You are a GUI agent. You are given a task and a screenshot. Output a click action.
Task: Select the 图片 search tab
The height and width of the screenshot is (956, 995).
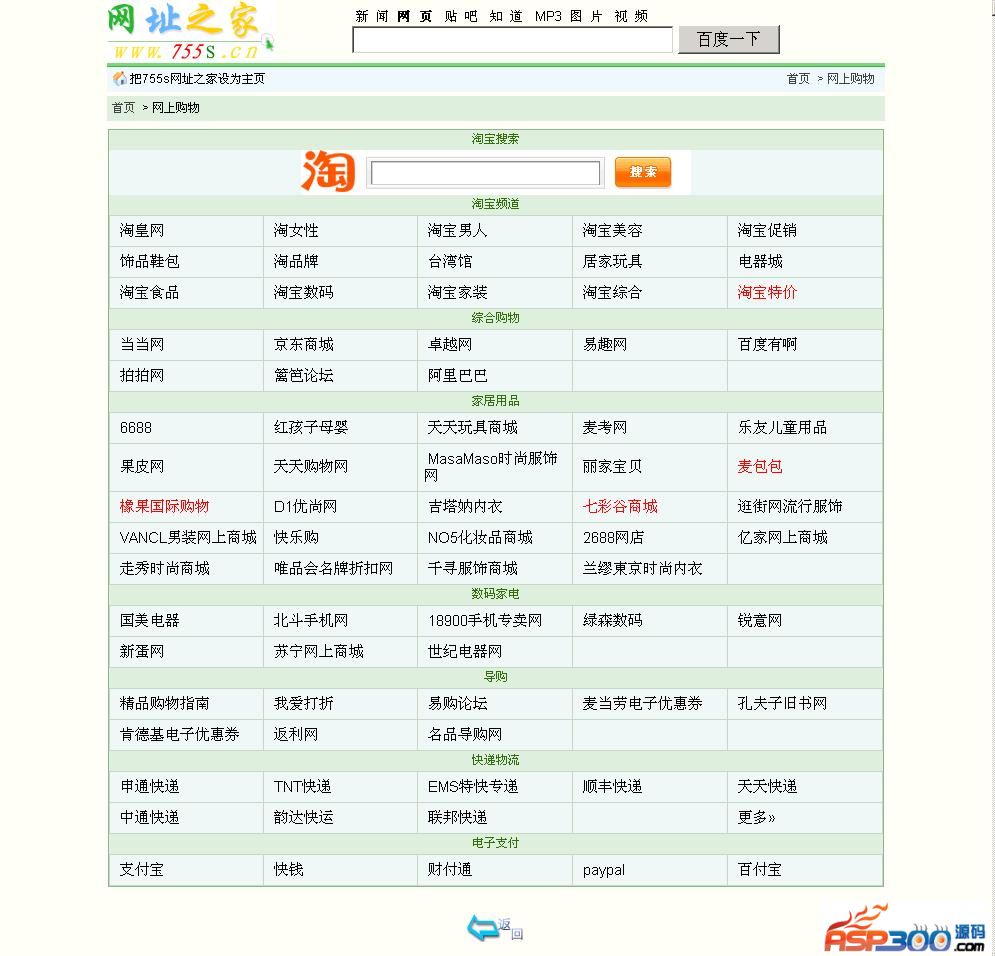[586, 16]
